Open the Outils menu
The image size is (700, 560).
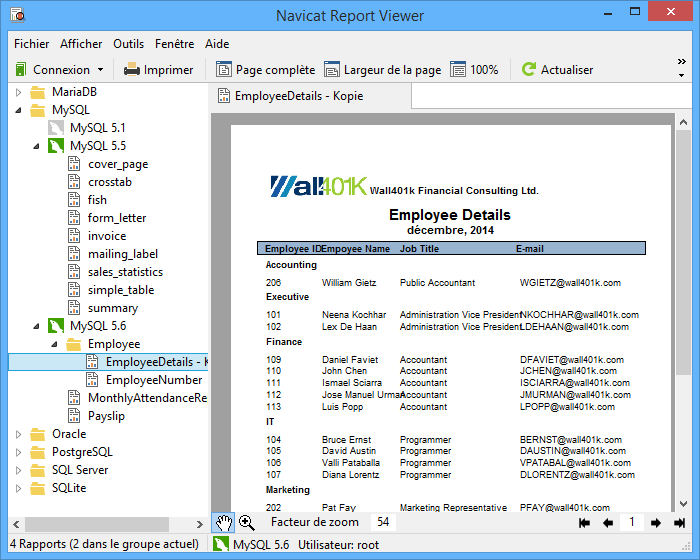129,44
